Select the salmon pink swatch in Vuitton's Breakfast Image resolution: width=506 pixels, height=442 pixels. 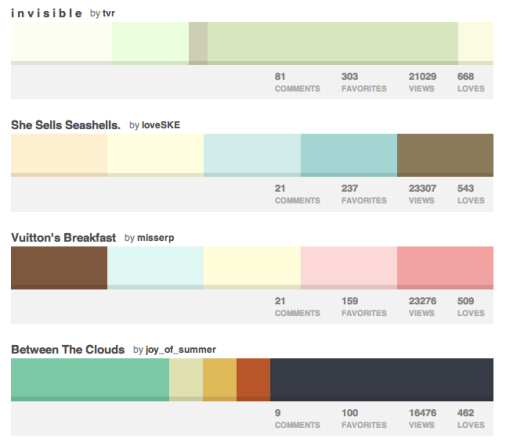coord(445,268)
